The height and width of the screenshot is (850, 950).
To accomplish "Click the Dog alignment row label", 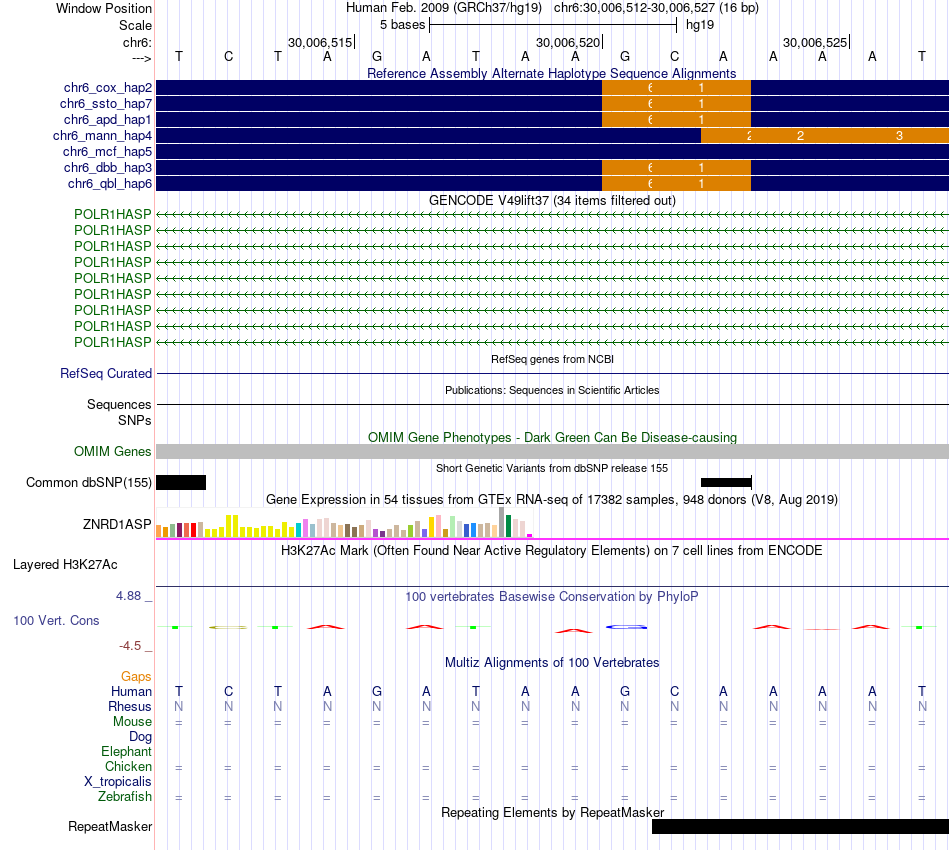I will 140,737.
